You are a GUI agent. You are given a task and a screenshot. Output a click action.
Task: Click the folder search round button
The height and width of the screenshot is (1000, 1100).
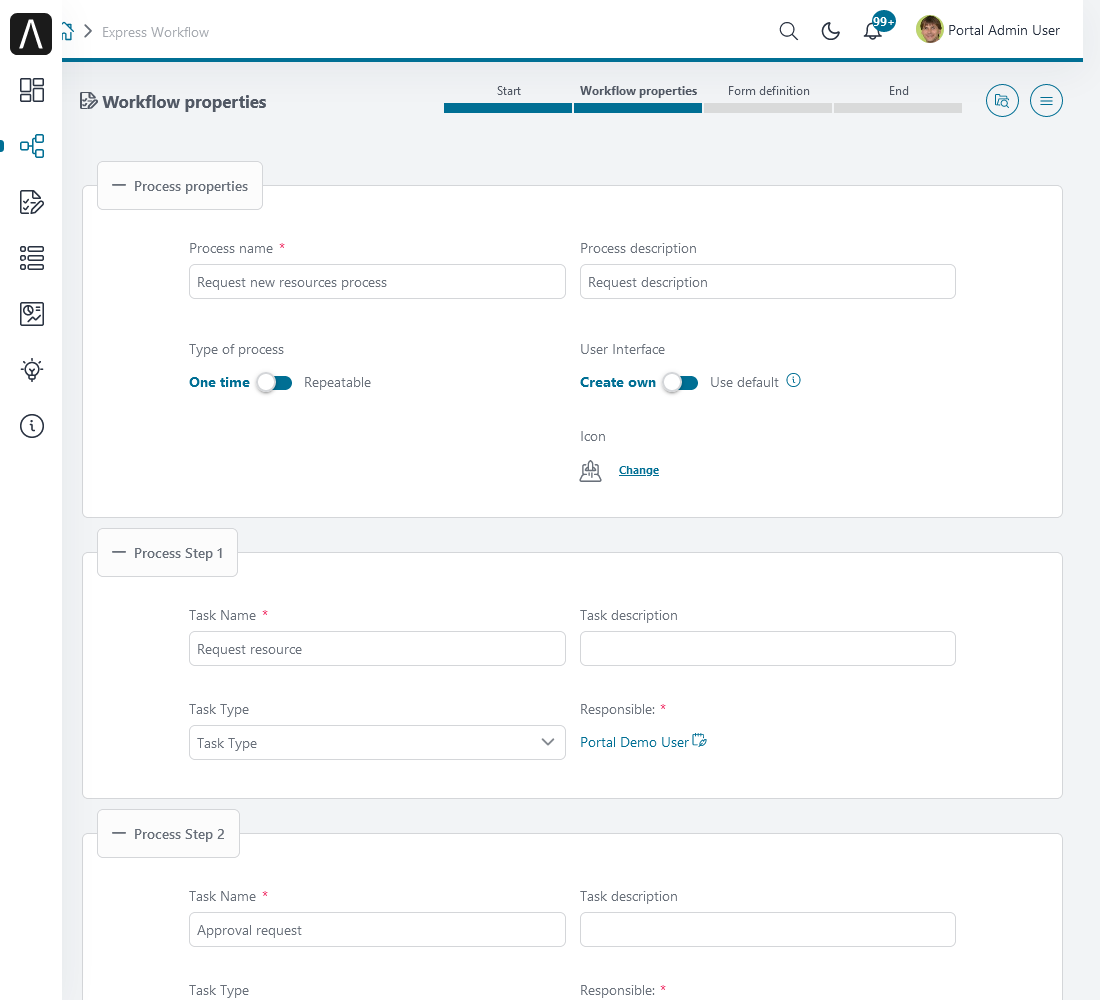1002,101
